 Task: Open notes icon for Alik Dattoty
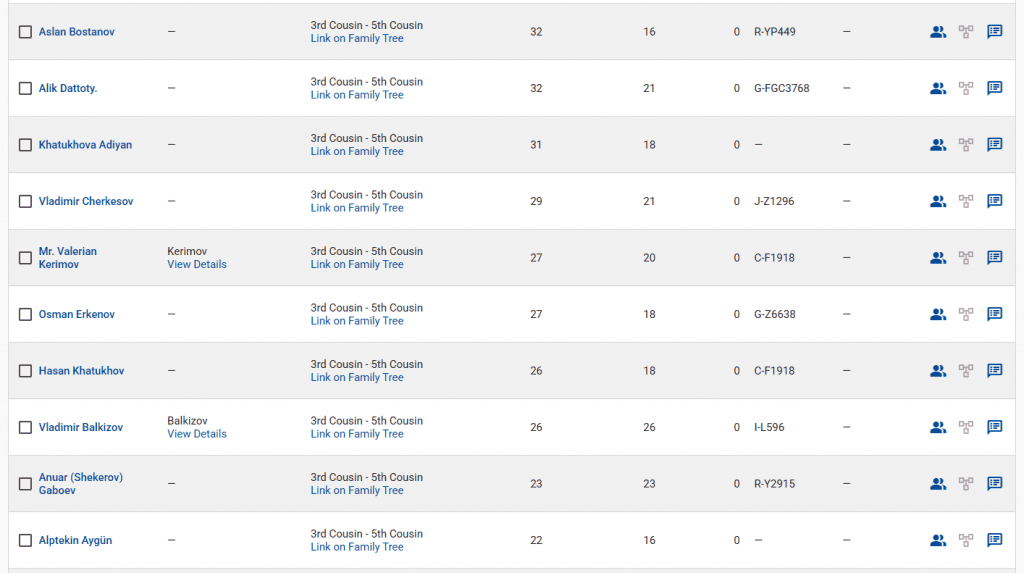coord(994,88)
